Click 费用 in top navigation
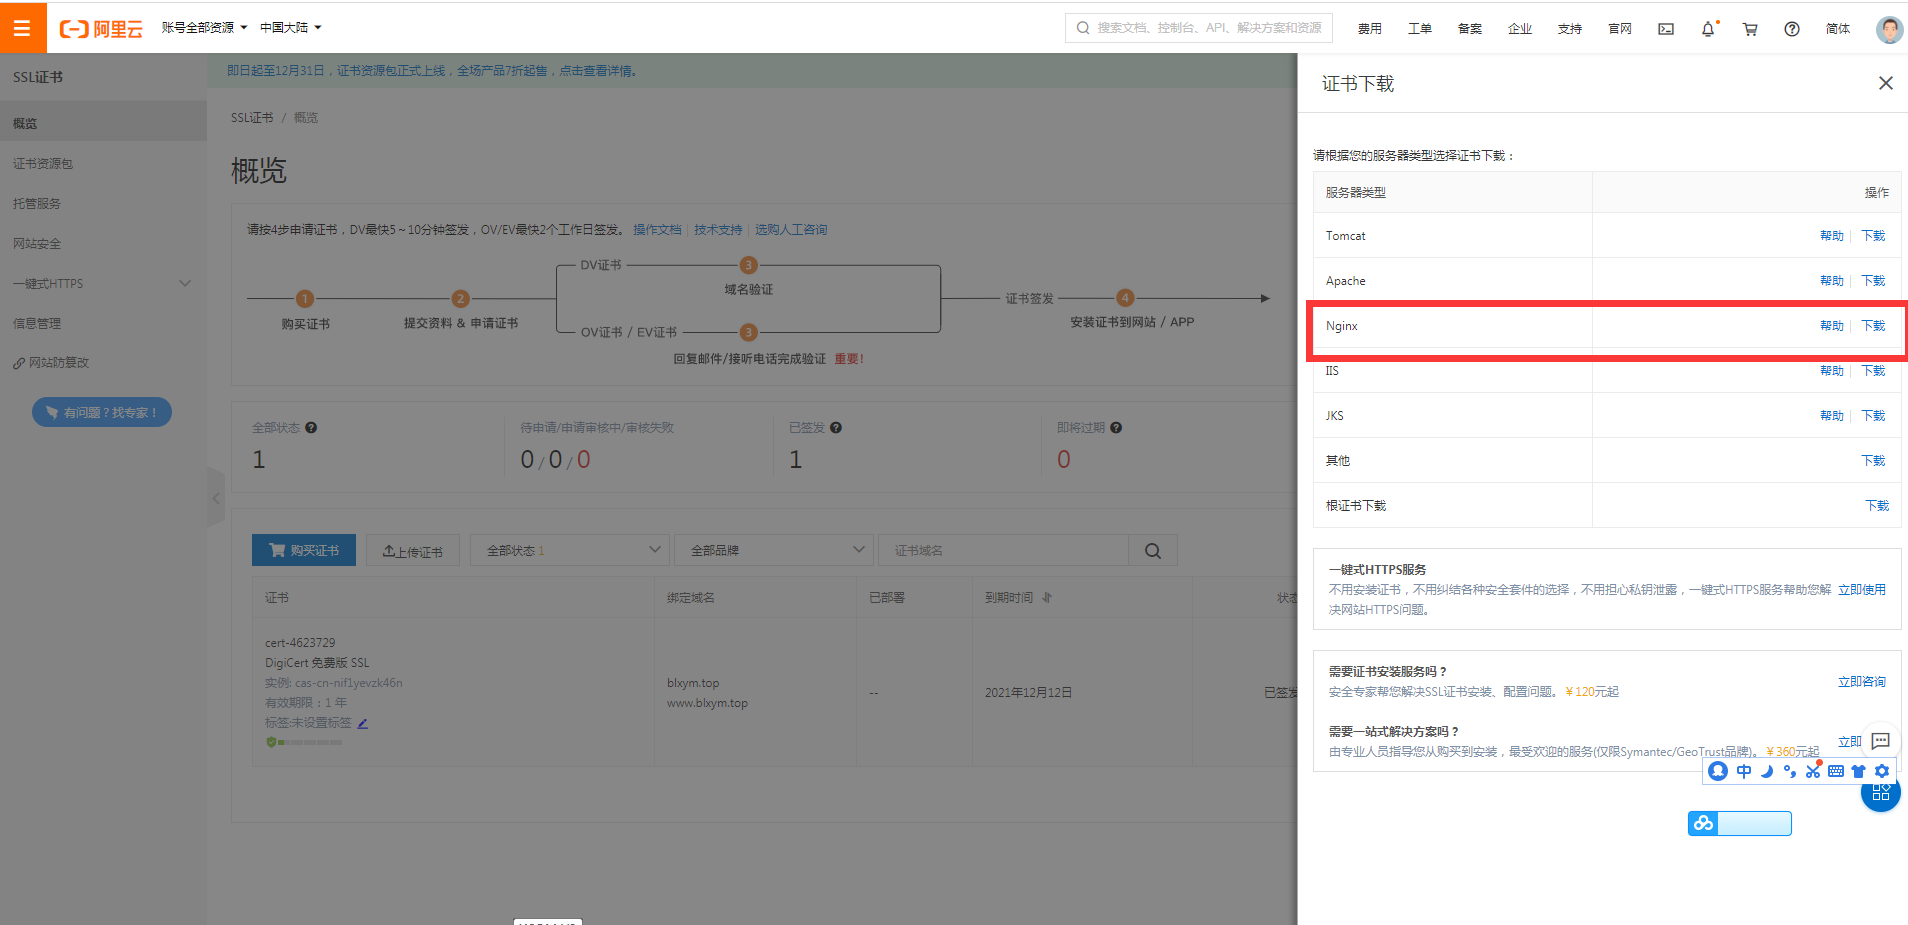Viewport: 1908px width, 925px height. (x=1370, y=29)
